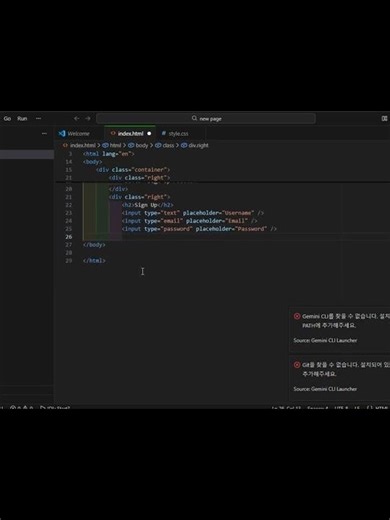
Task: Click the Password input code line
Action: click(x=199, y=229)
